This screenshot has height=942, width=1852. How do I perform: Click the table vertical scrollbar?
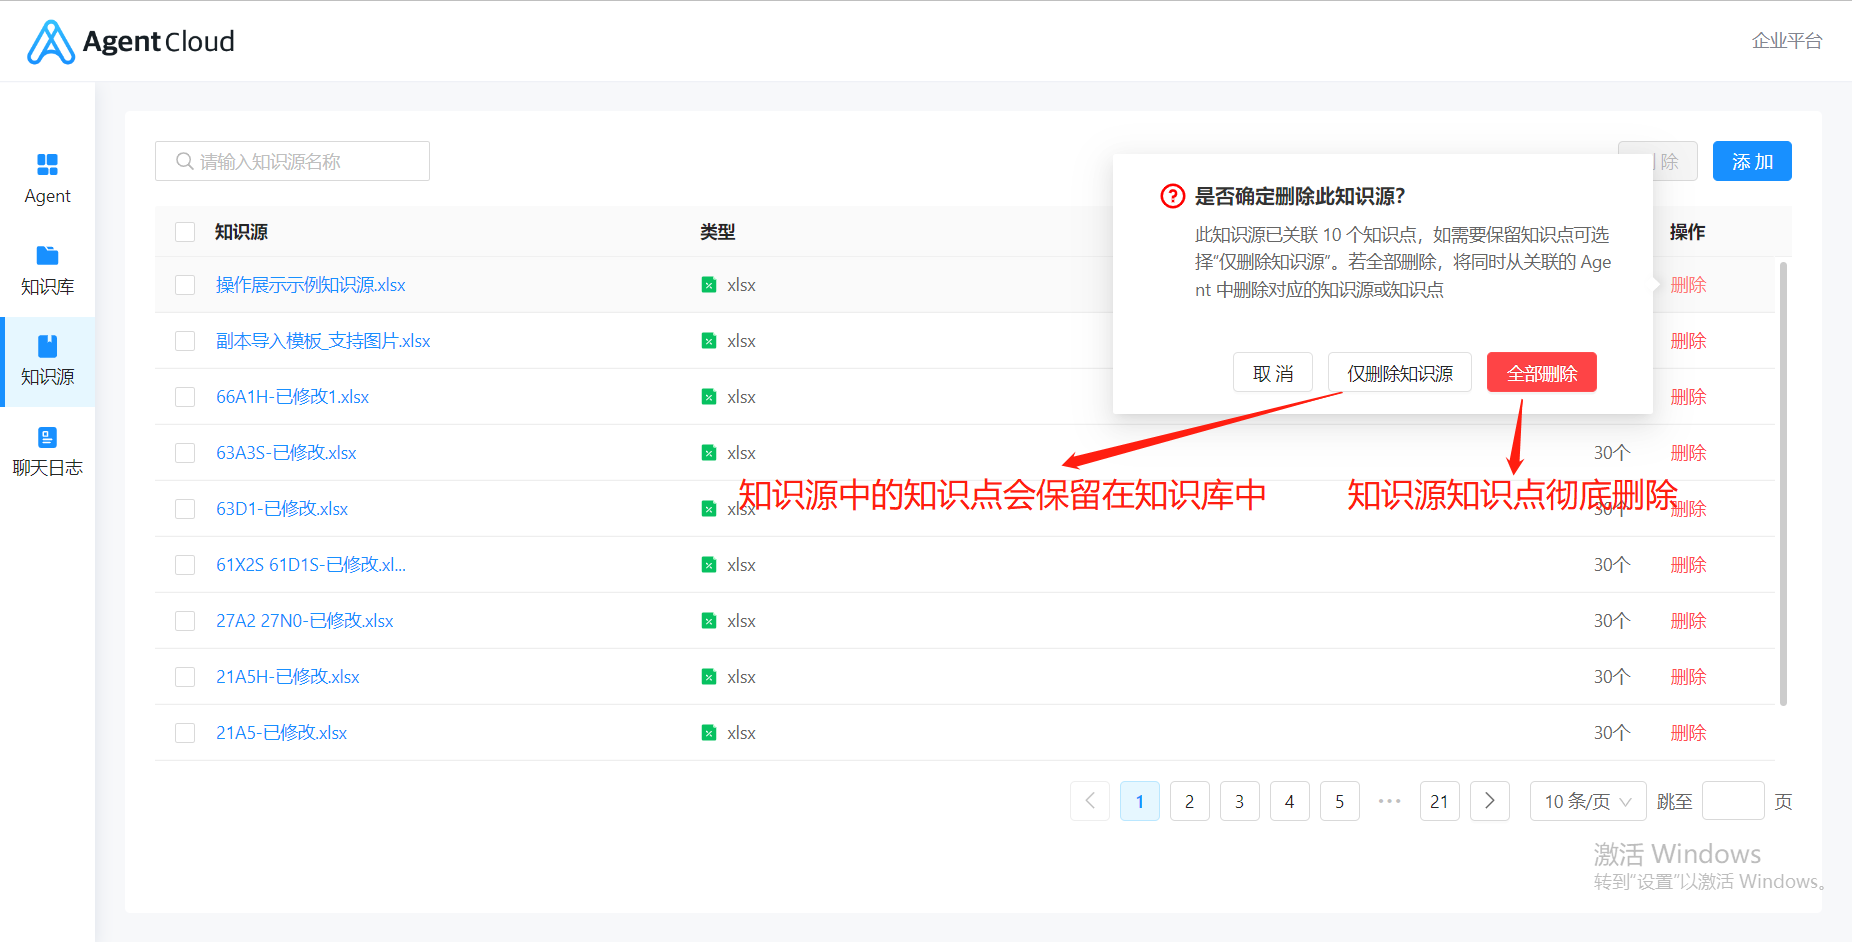[1783, 484]
